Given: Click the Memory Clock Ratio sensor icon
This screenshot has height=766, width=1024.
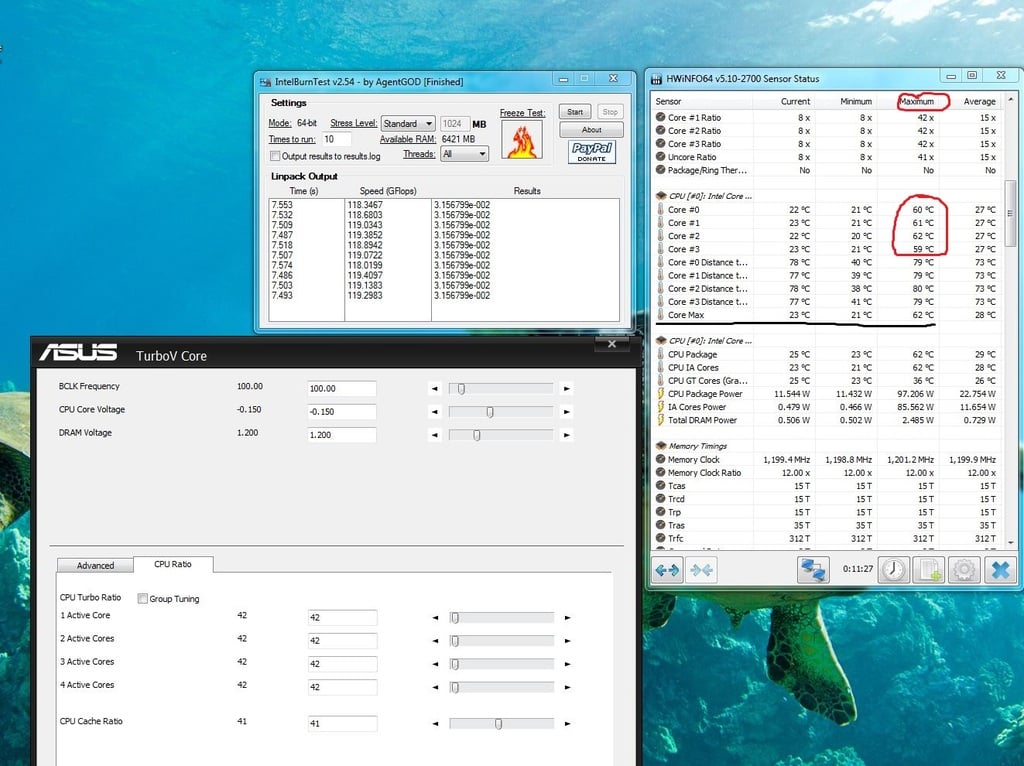Looking at the screenshot, I should 660,472.
